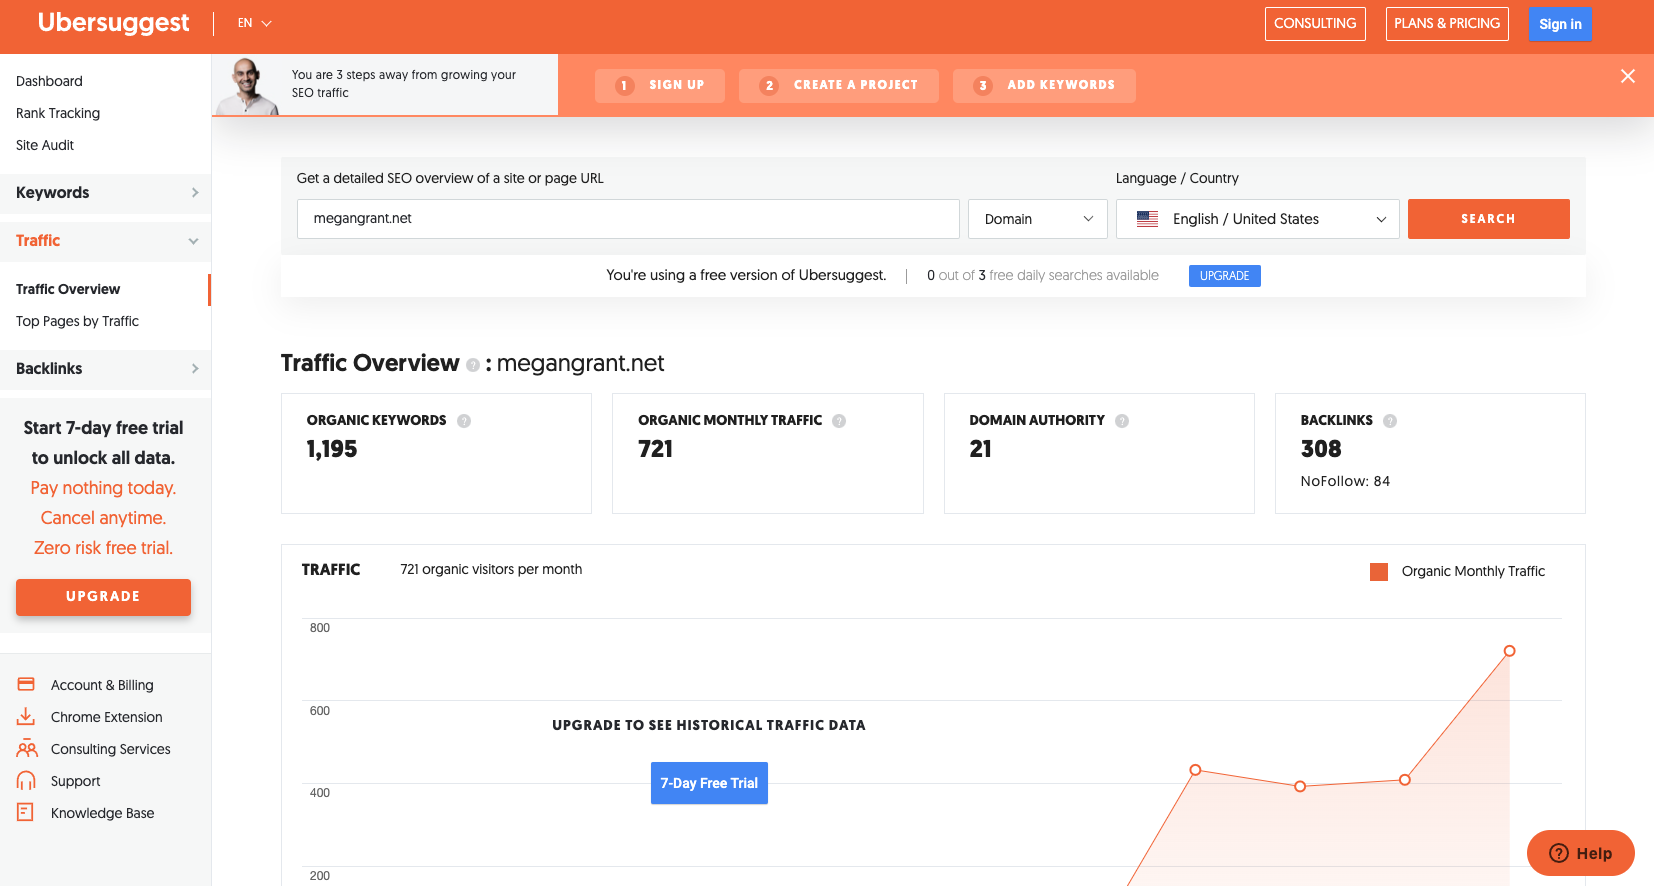Click the Knowledge Base book icon
Screen dimensions: 1654x886
26,813
